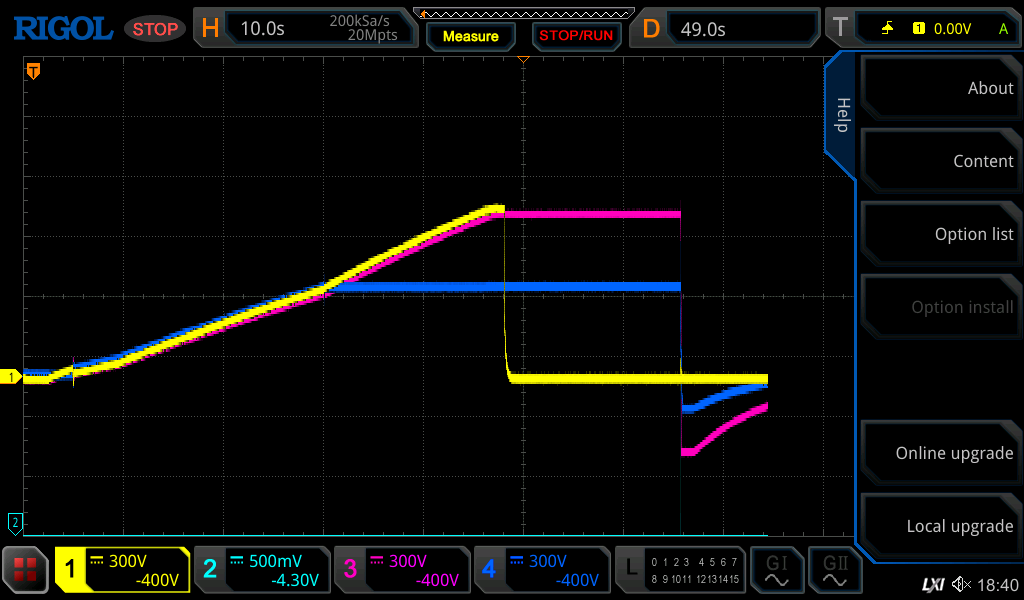Click the RIGOL logo
The height and width of the screenshot is (600, 1024).
tap(62, 29)
